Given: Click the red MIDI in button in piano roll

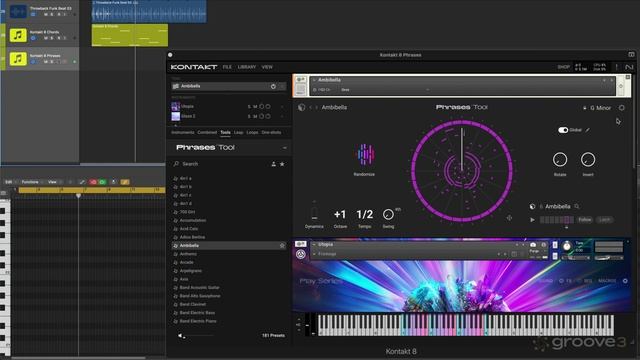Looking at the screenshot, I should pos(93,182).
